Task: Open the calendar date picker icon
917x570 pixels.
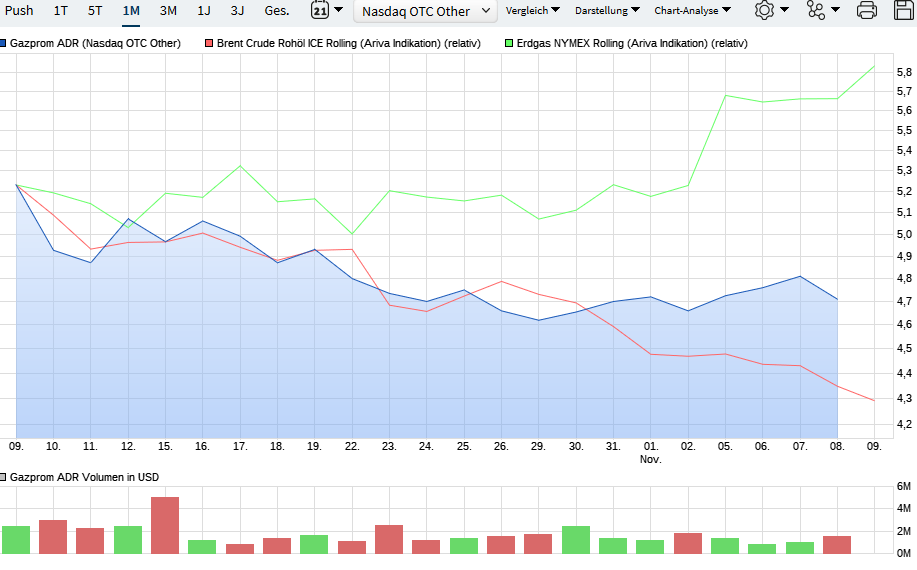Action: click(x=319, y=10)
